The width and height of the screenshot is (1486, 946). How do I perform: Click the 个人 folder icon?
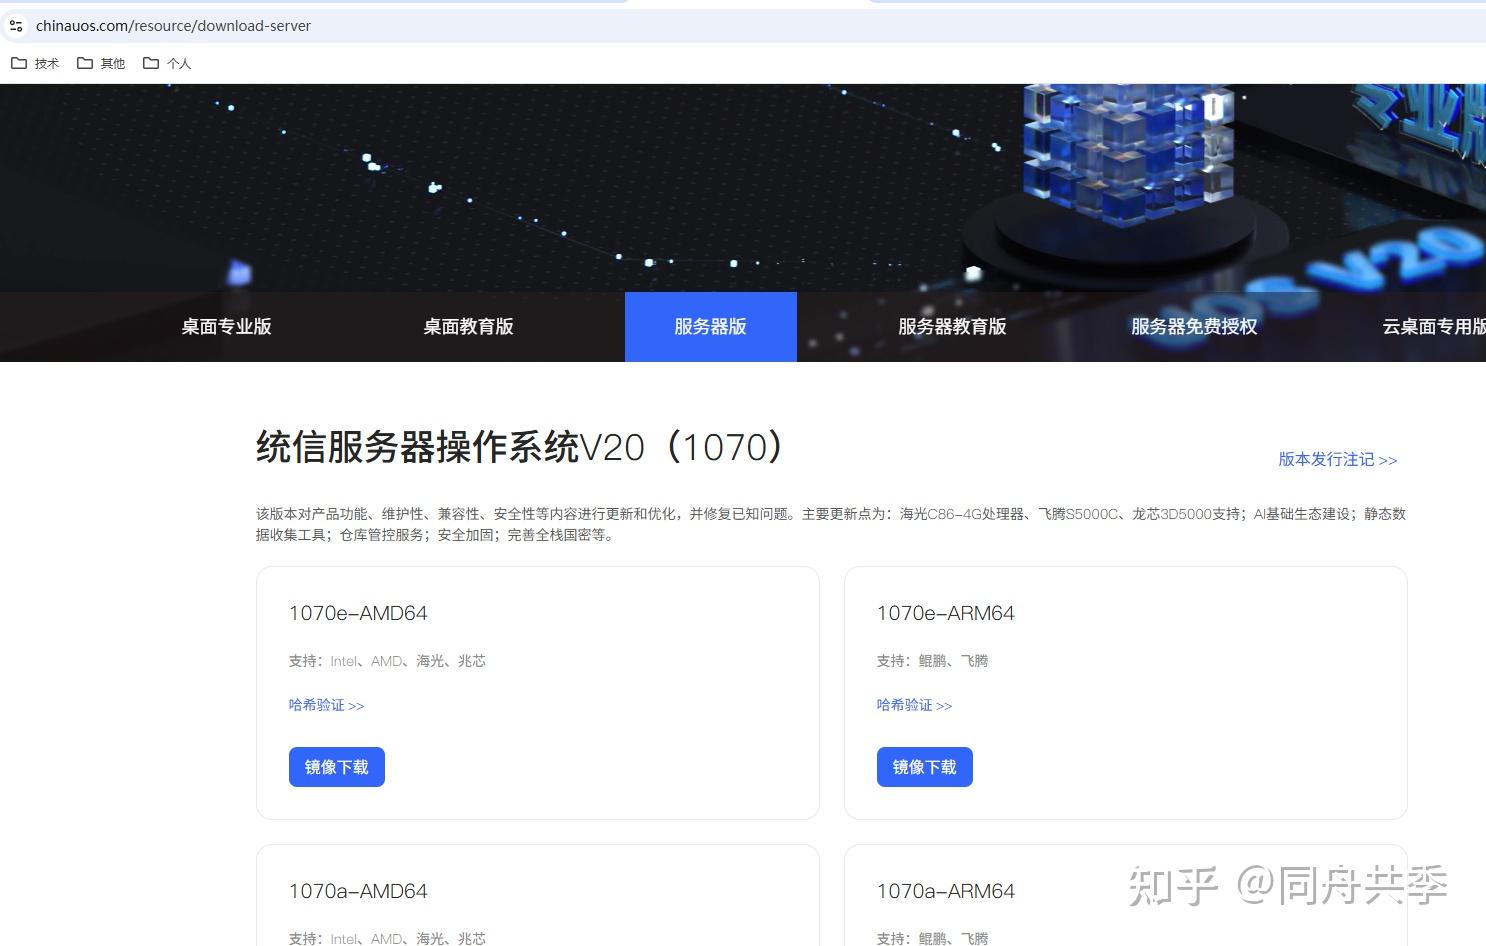152,62
